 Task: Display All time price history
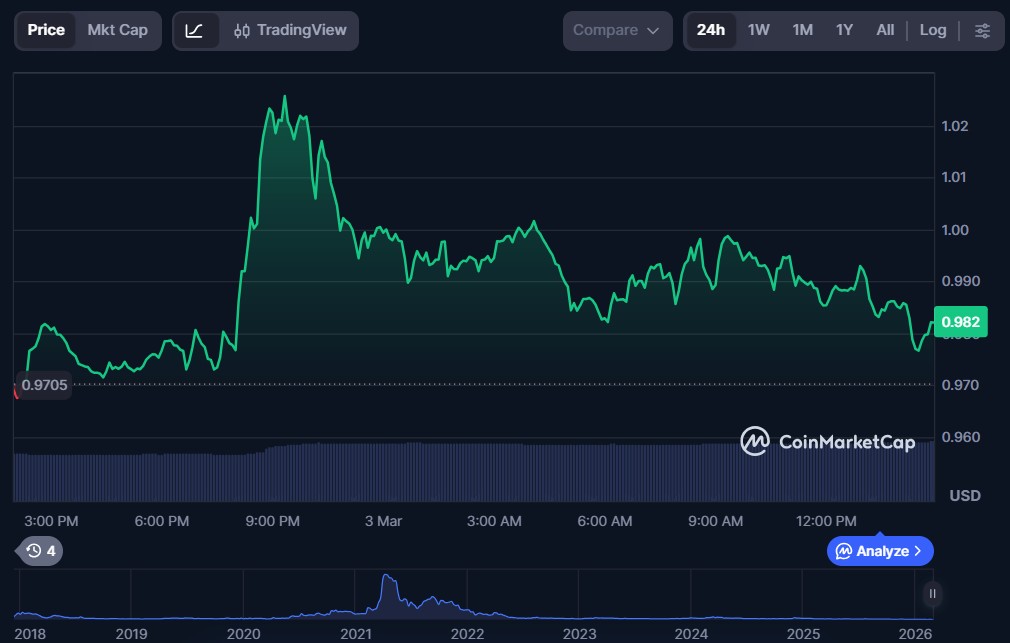885,30
